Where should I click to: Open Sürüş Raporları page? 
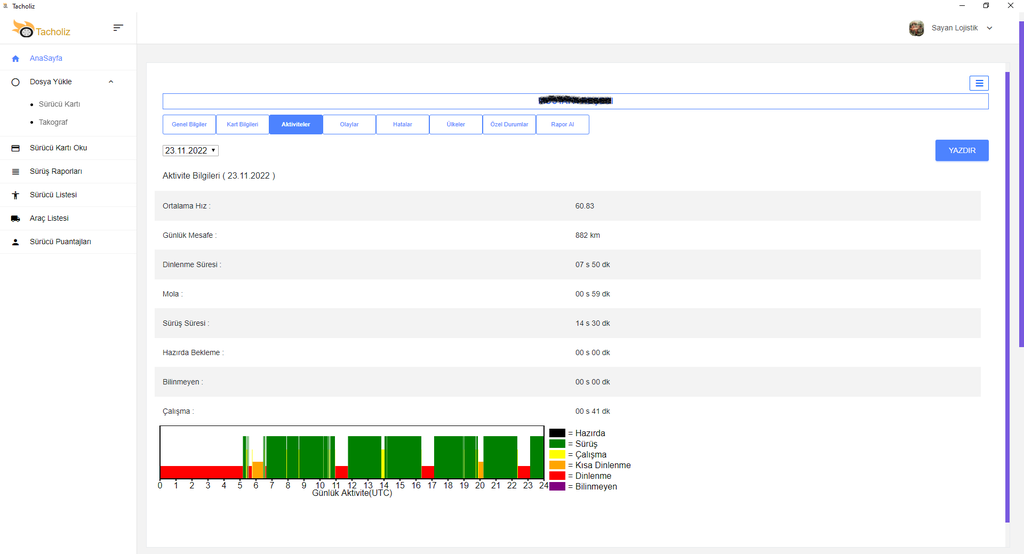click(56, 171)
